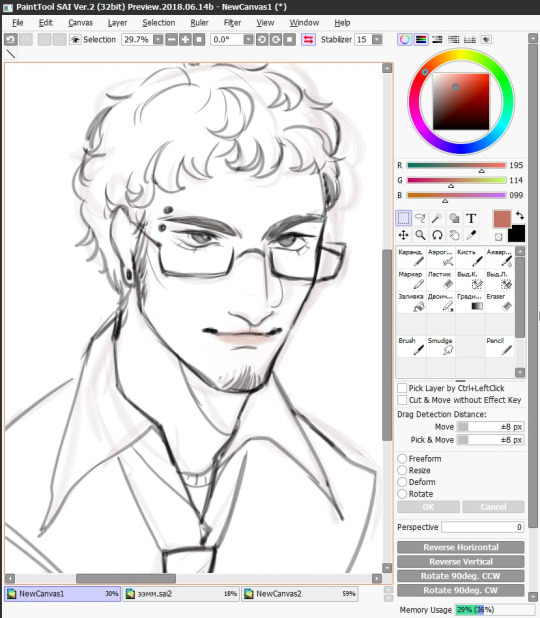540x618 pixels.
Task: Select the Resize radio option
Action: click(x=402, y=470)
